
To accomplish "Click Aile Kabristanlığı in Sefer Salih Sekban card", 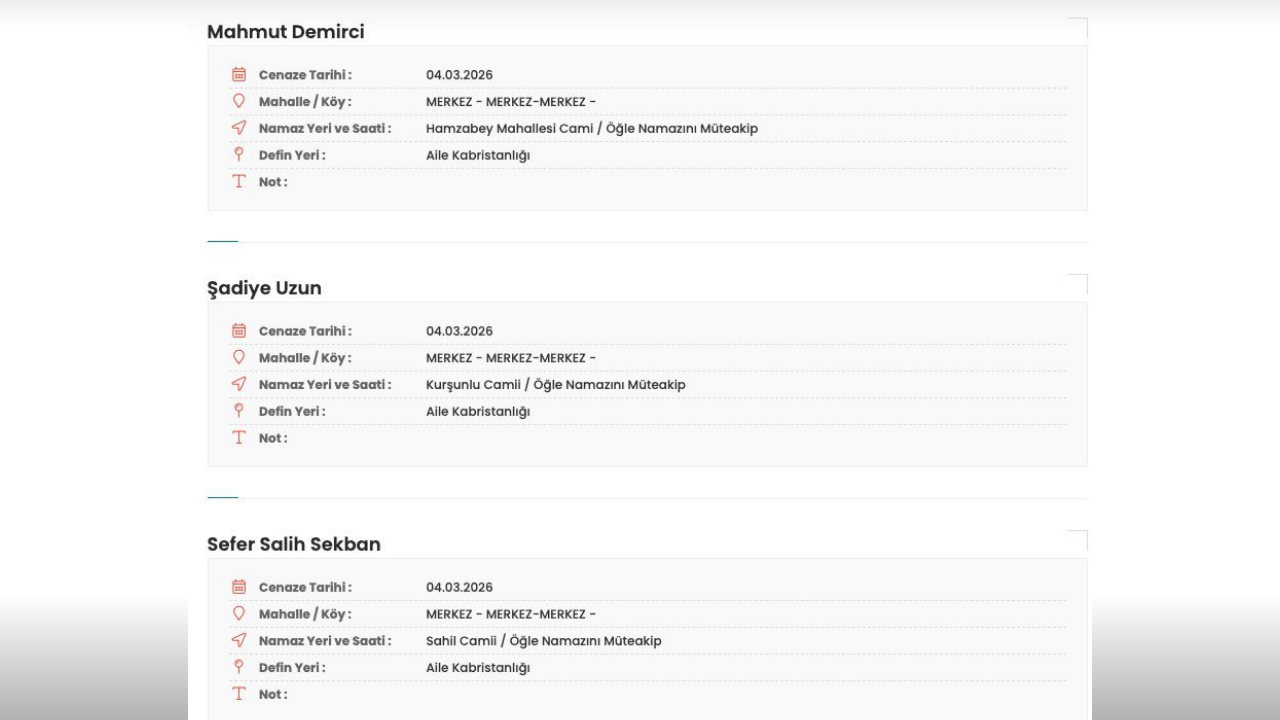I will pyautogui.click(x=478, y=668).
